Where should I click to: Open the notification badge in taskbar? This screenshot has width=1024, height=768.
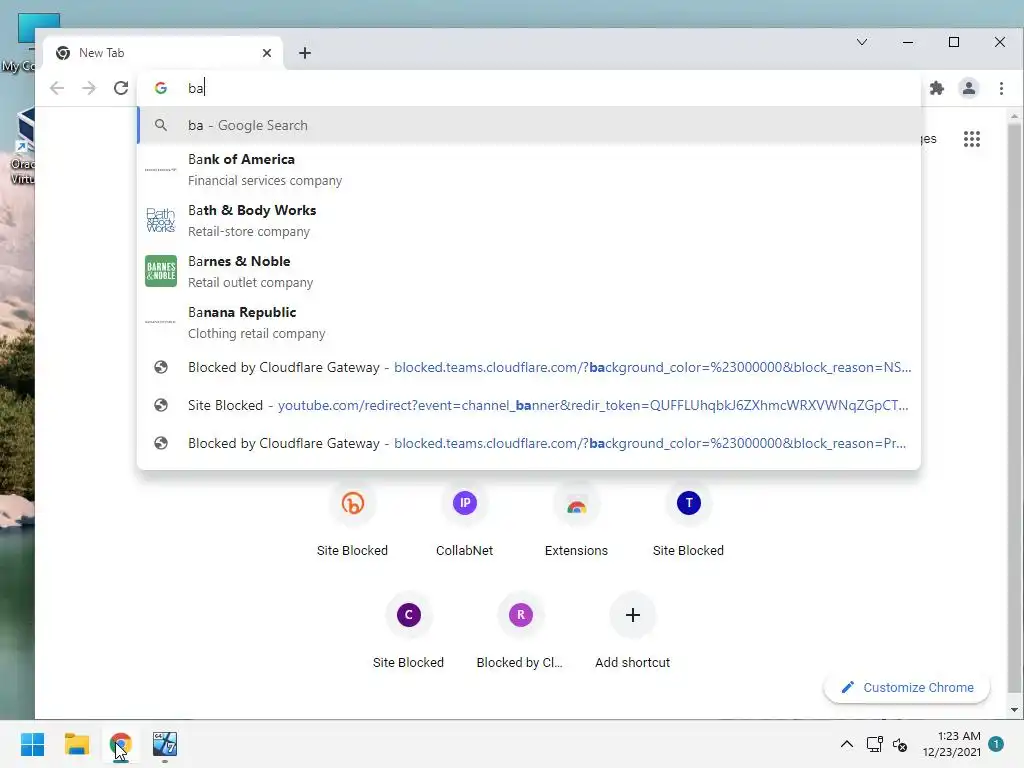[996, 743]
